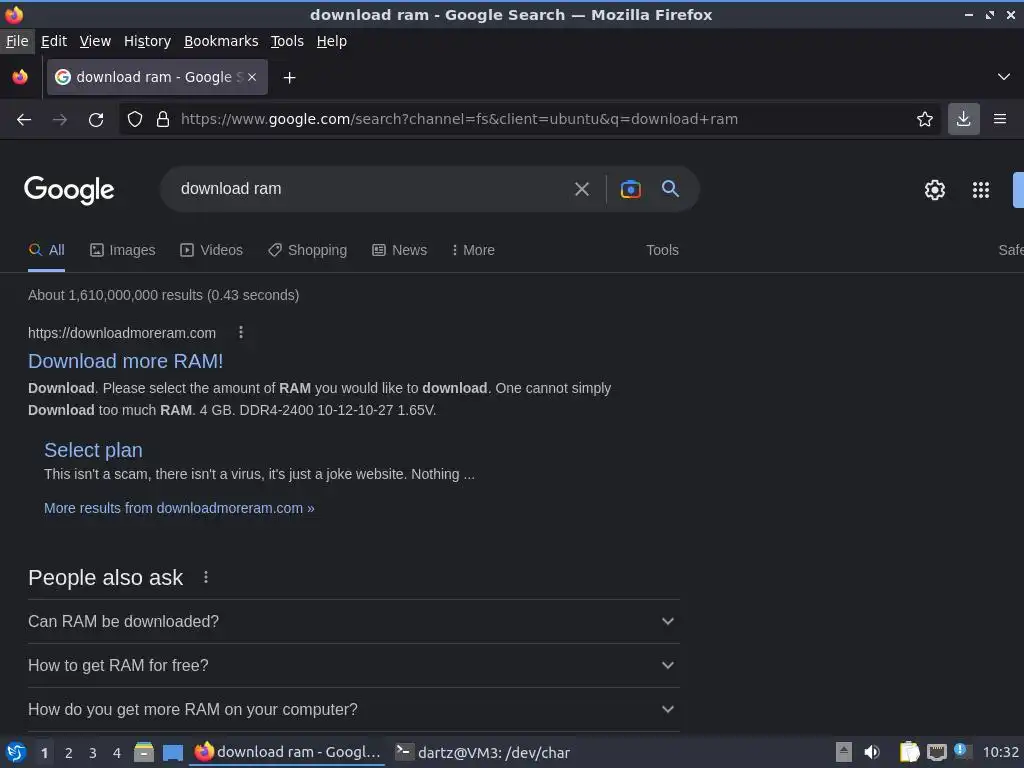The width and height of the screenshot is (1024, 768).
Task: Switch to the dartz@VM3 terminal window
Action: click(484, 752)
